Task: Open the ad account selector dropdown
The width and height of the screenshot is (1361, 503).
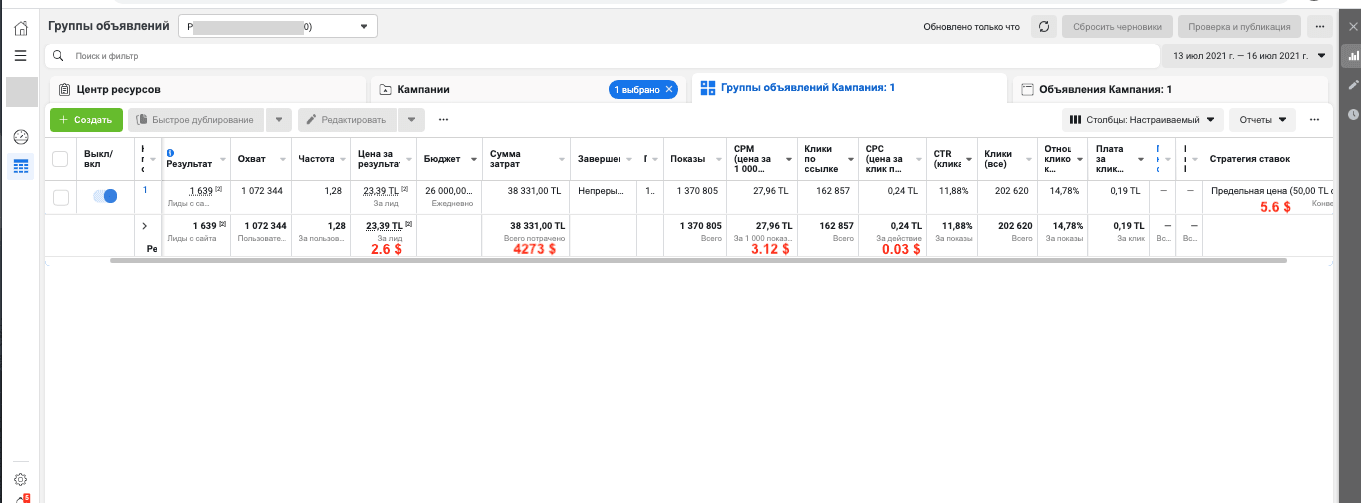Action: coord(278,27)
